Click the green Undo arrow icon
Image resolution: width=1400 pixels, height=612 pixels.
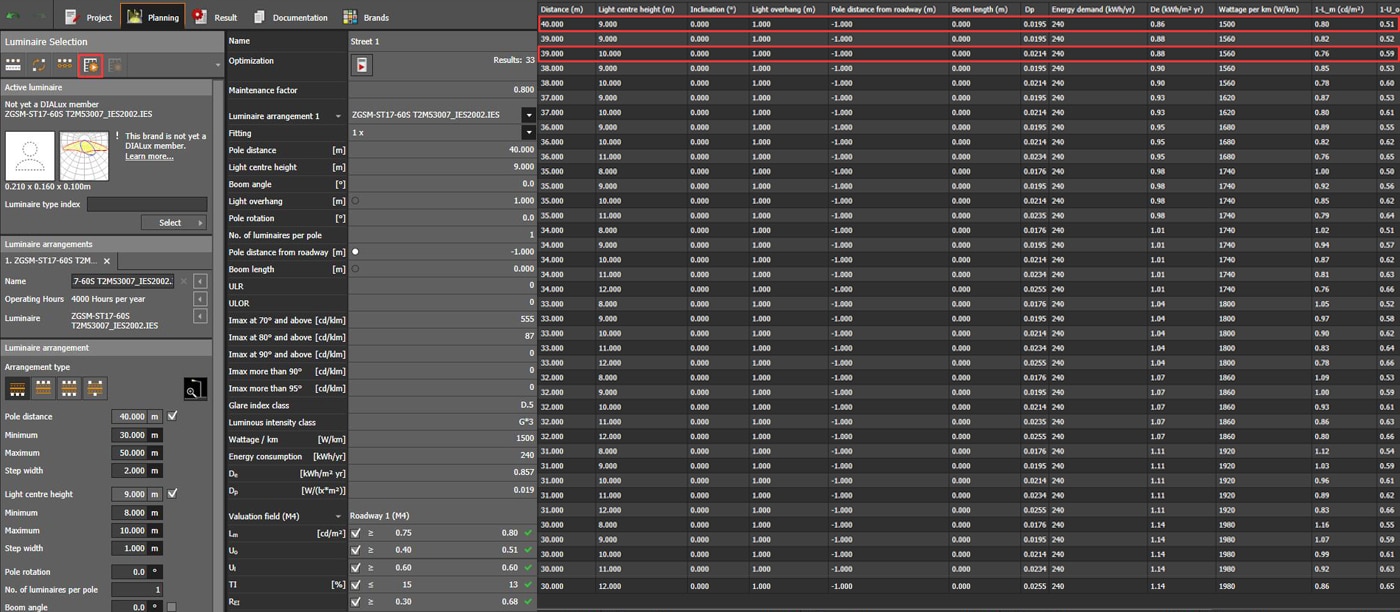click(15, 17)
